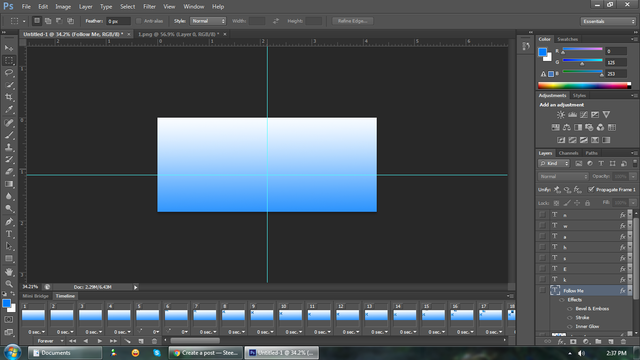Viewport: 640px width, 360px height.
Task: Collapse effects of the Follow Me layer
Action: tap(630, 291)
